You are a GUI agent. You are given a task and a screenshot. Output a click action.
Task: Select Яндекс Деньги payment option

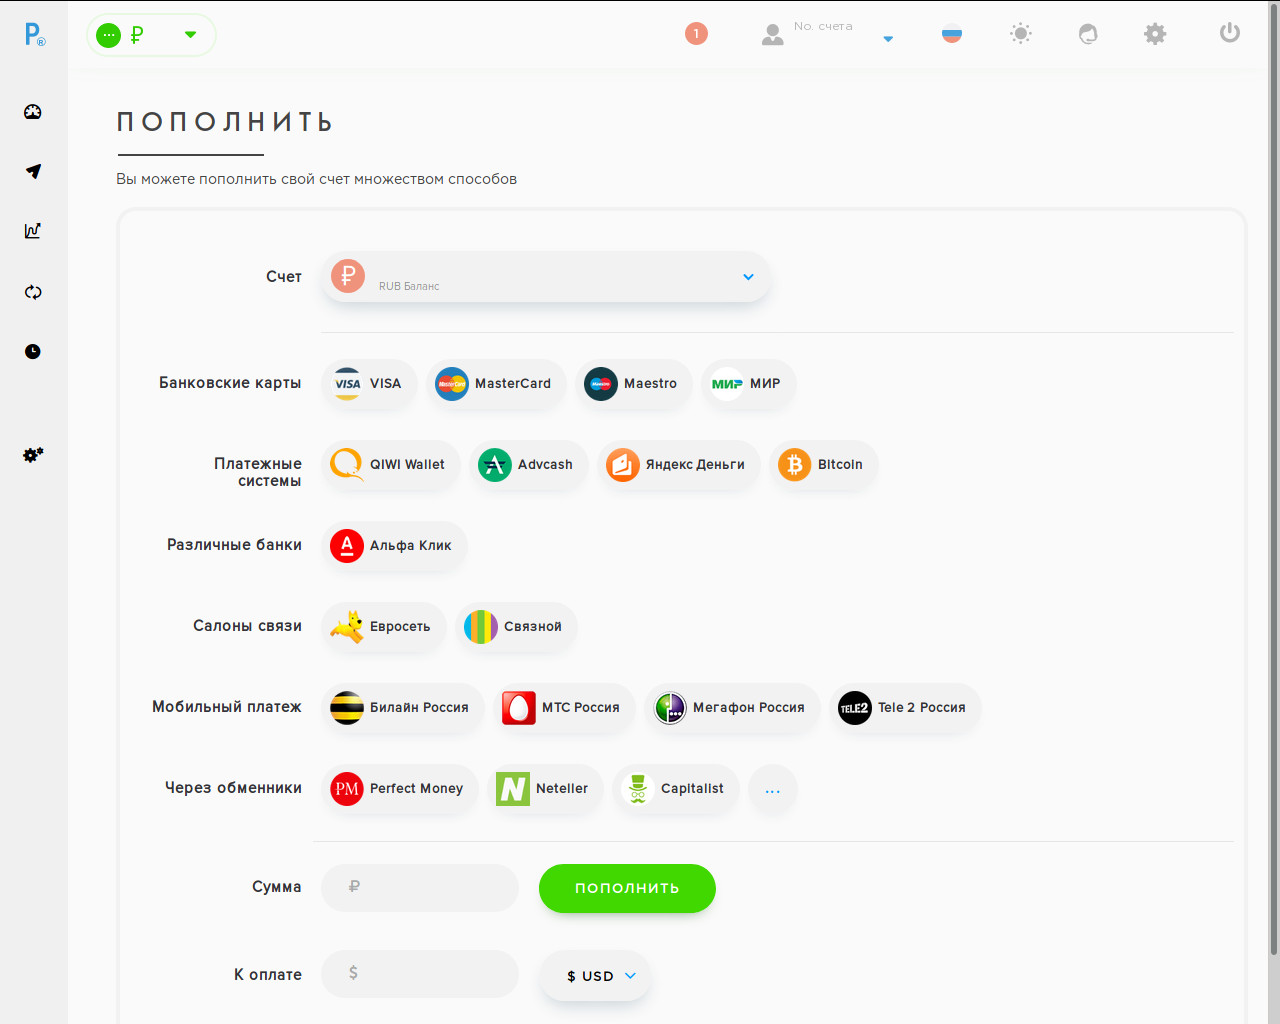[x=679, y=465]
